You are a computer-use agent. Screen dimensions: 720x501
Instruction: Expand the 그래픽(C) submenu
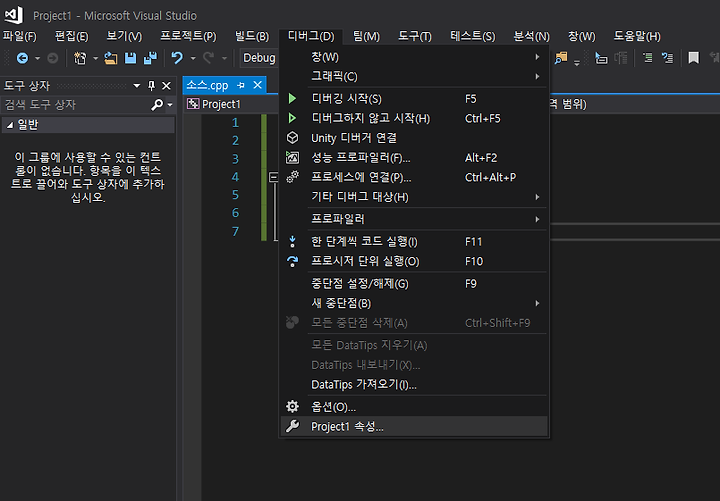[414, 76]
